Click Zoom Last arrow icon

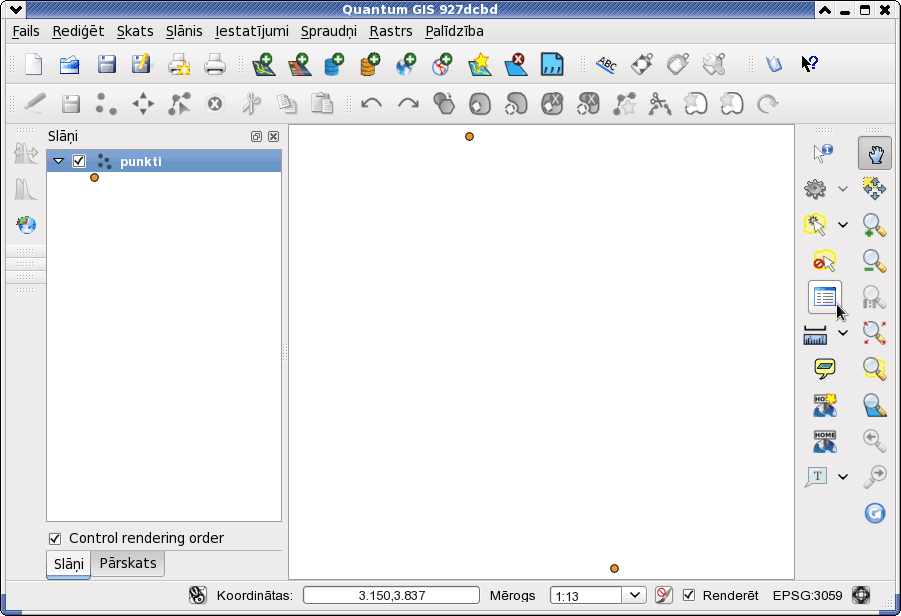click(875, 441)
